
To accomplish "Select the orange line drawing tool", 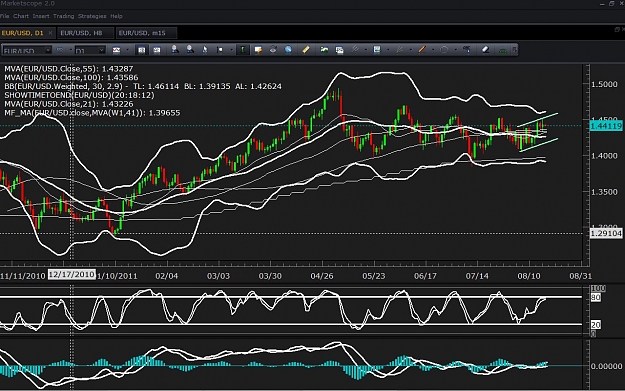I will 422,50.
